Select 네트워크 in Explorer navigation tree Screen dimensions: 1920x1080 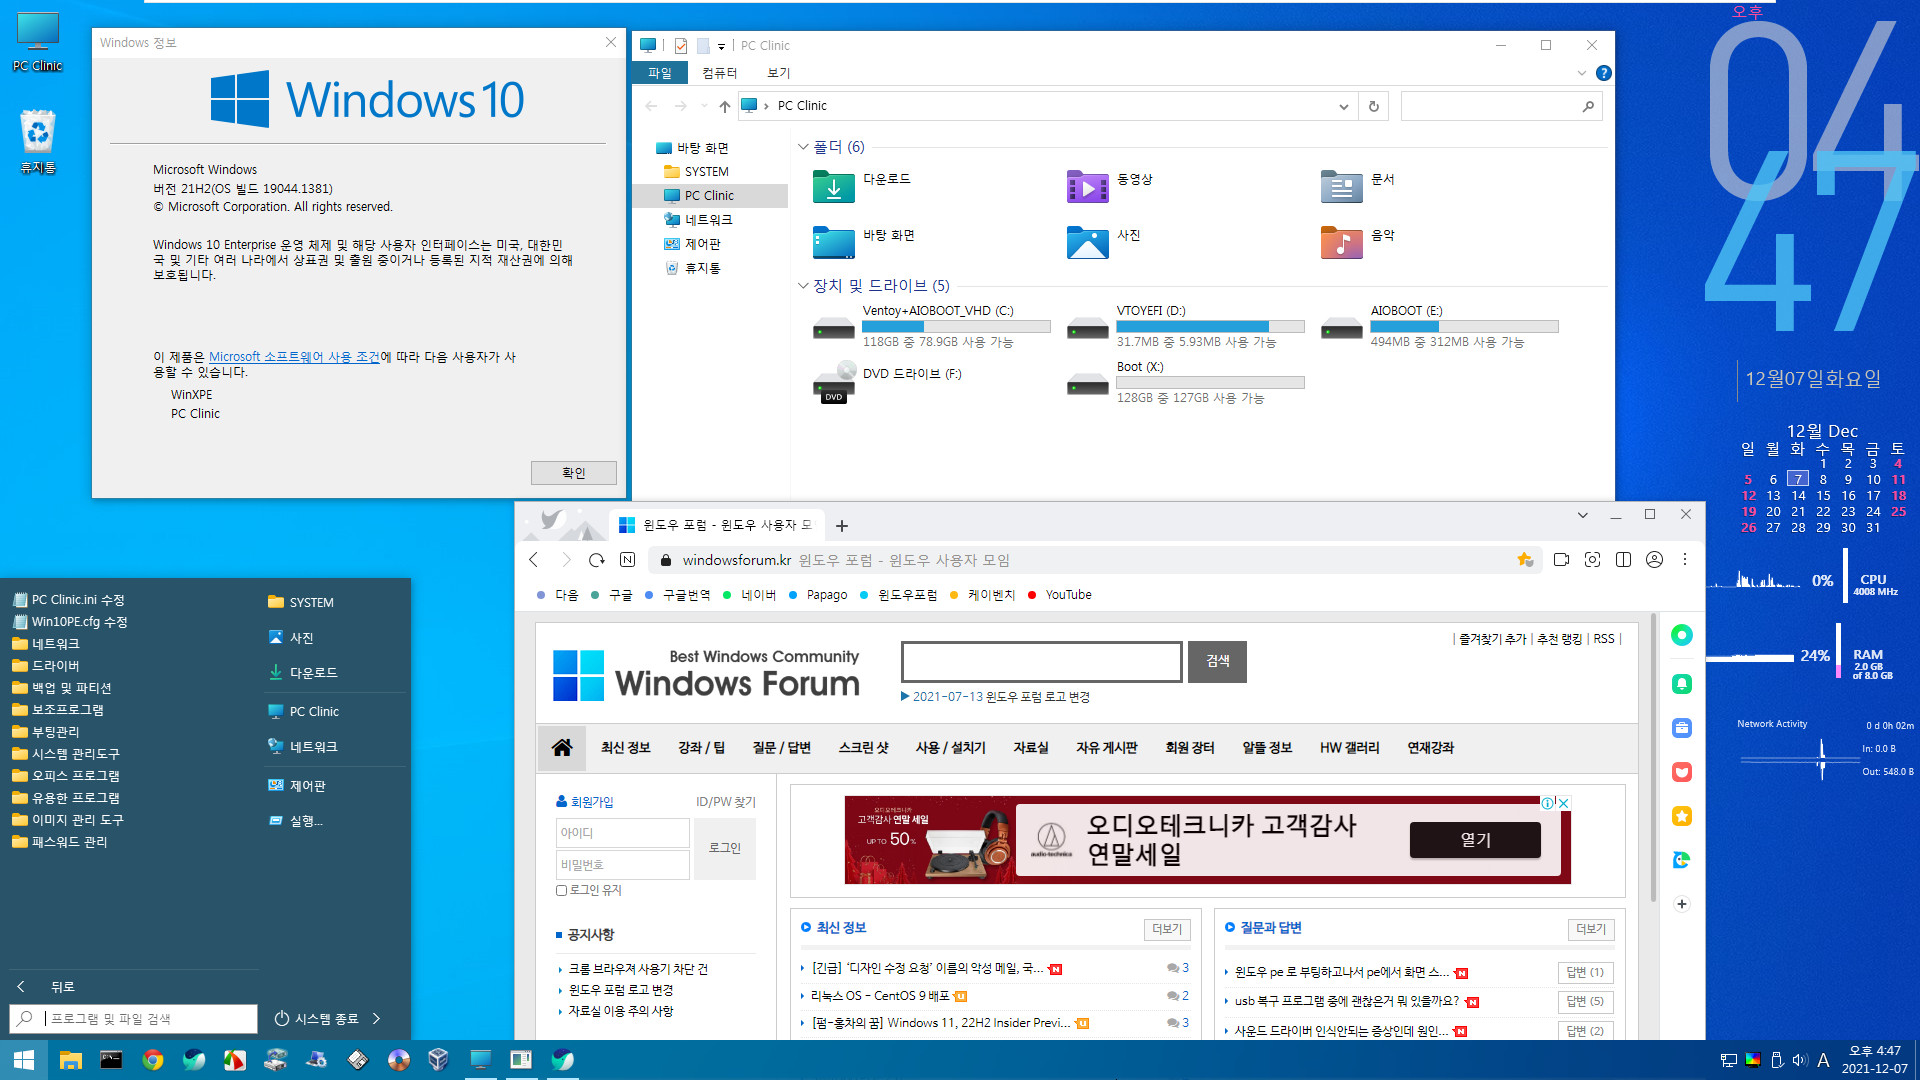coord(708,220)
